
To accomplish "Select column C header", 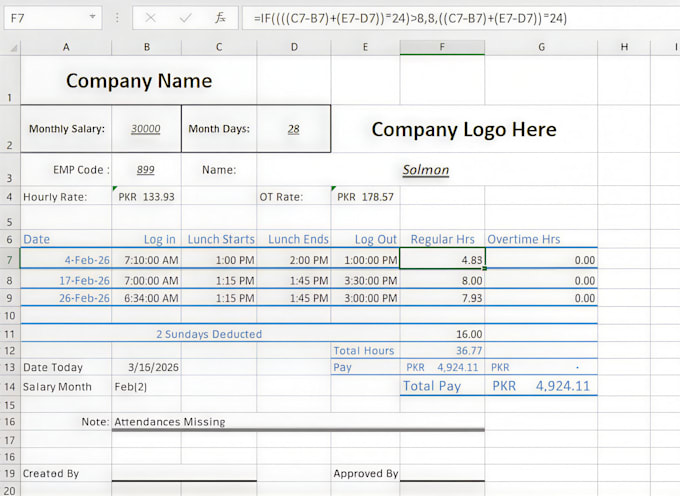I will pyautogui.click(x=219, y=47).
